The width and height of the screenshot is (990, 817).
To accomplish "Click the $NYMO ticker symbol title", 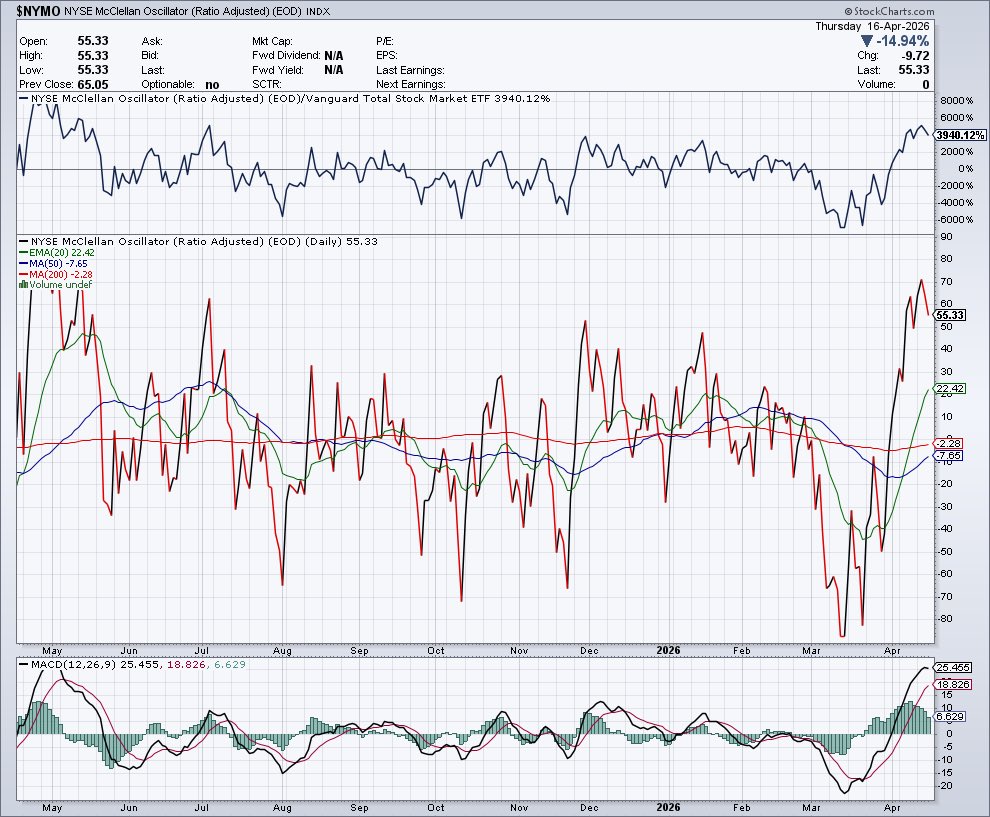I will pos(38,11).
